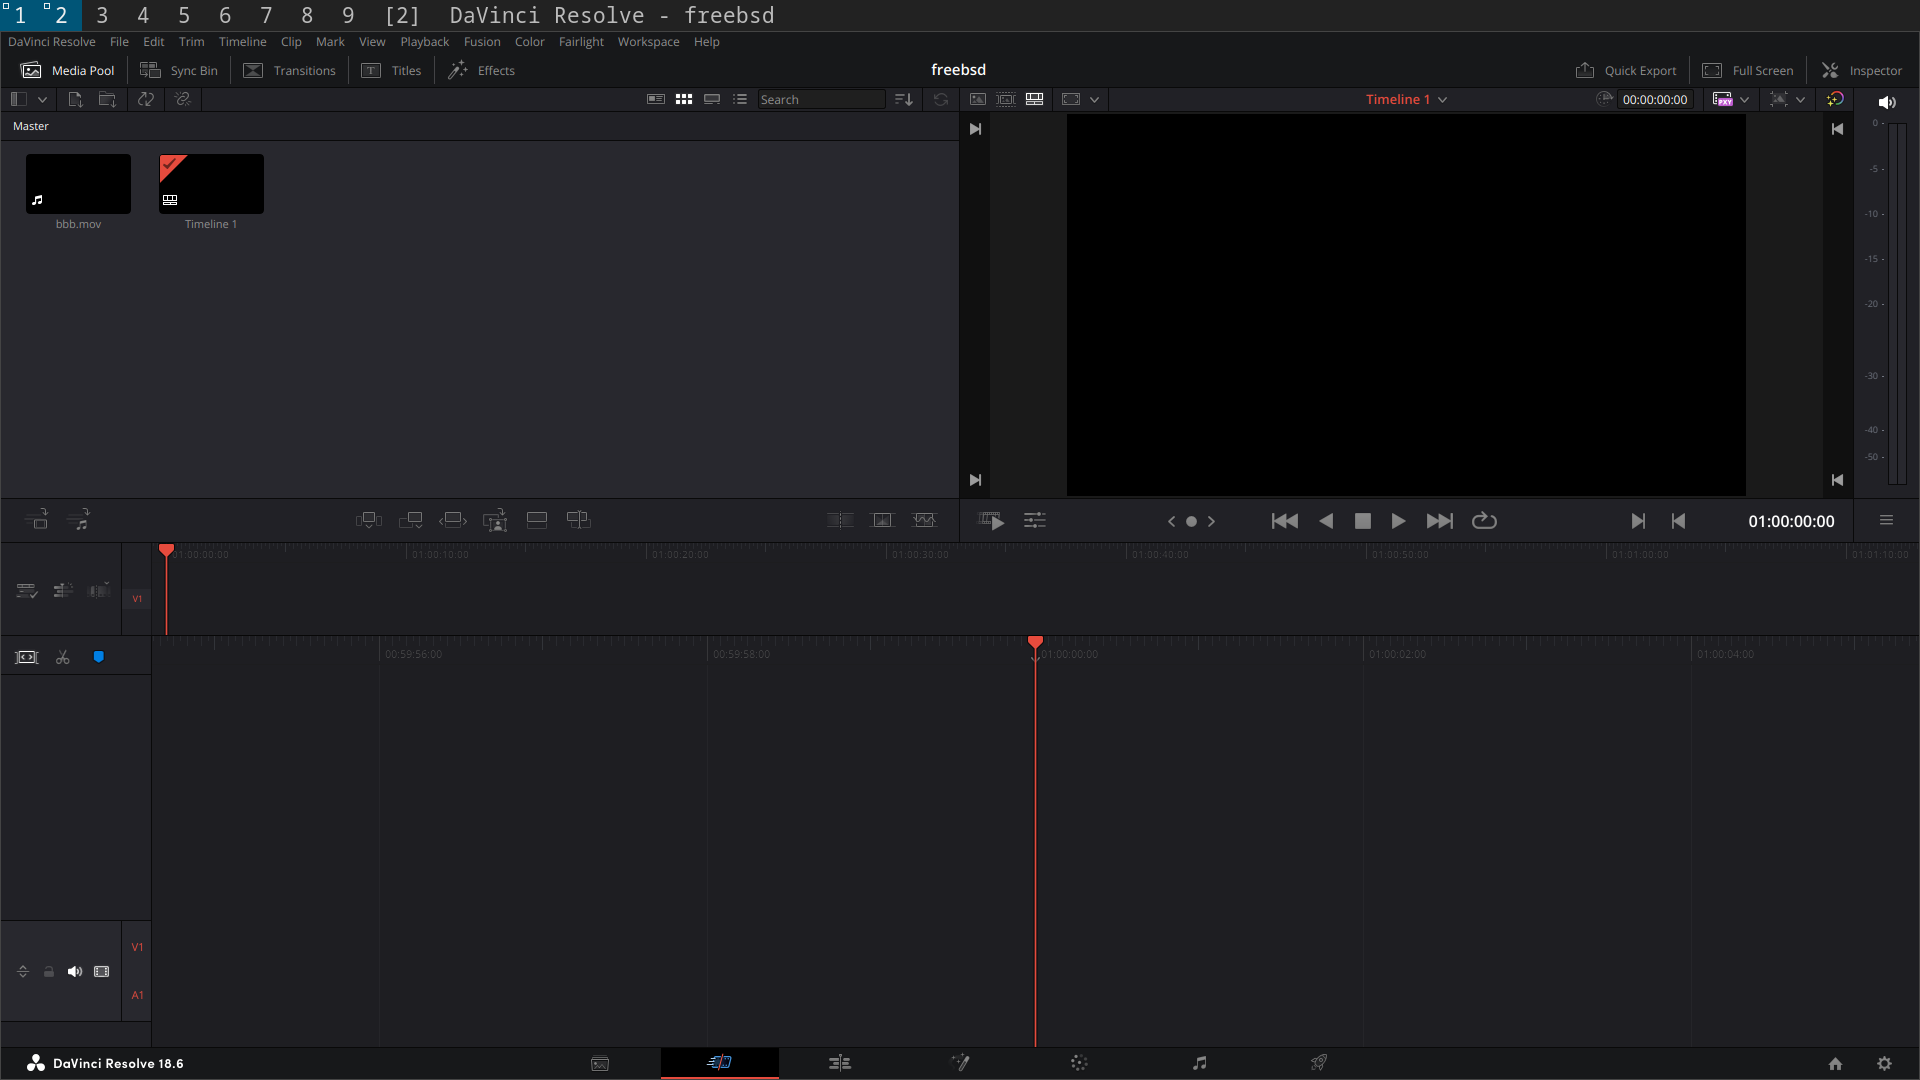
Task: Click the blue Add Marker icon
Action: (99, 657)
